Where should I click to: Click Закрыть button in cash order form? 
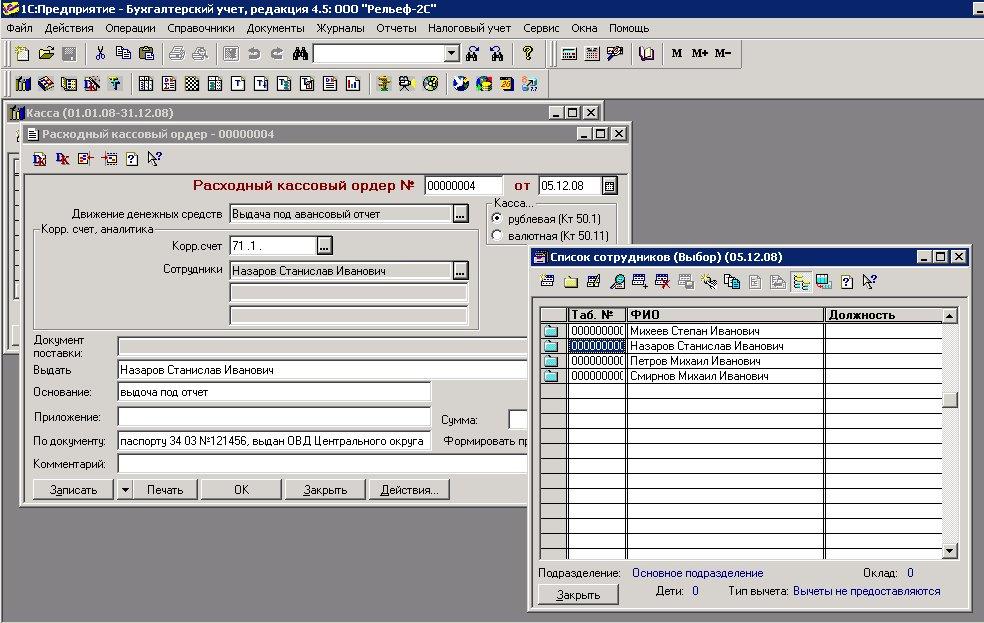coord(325,490)
